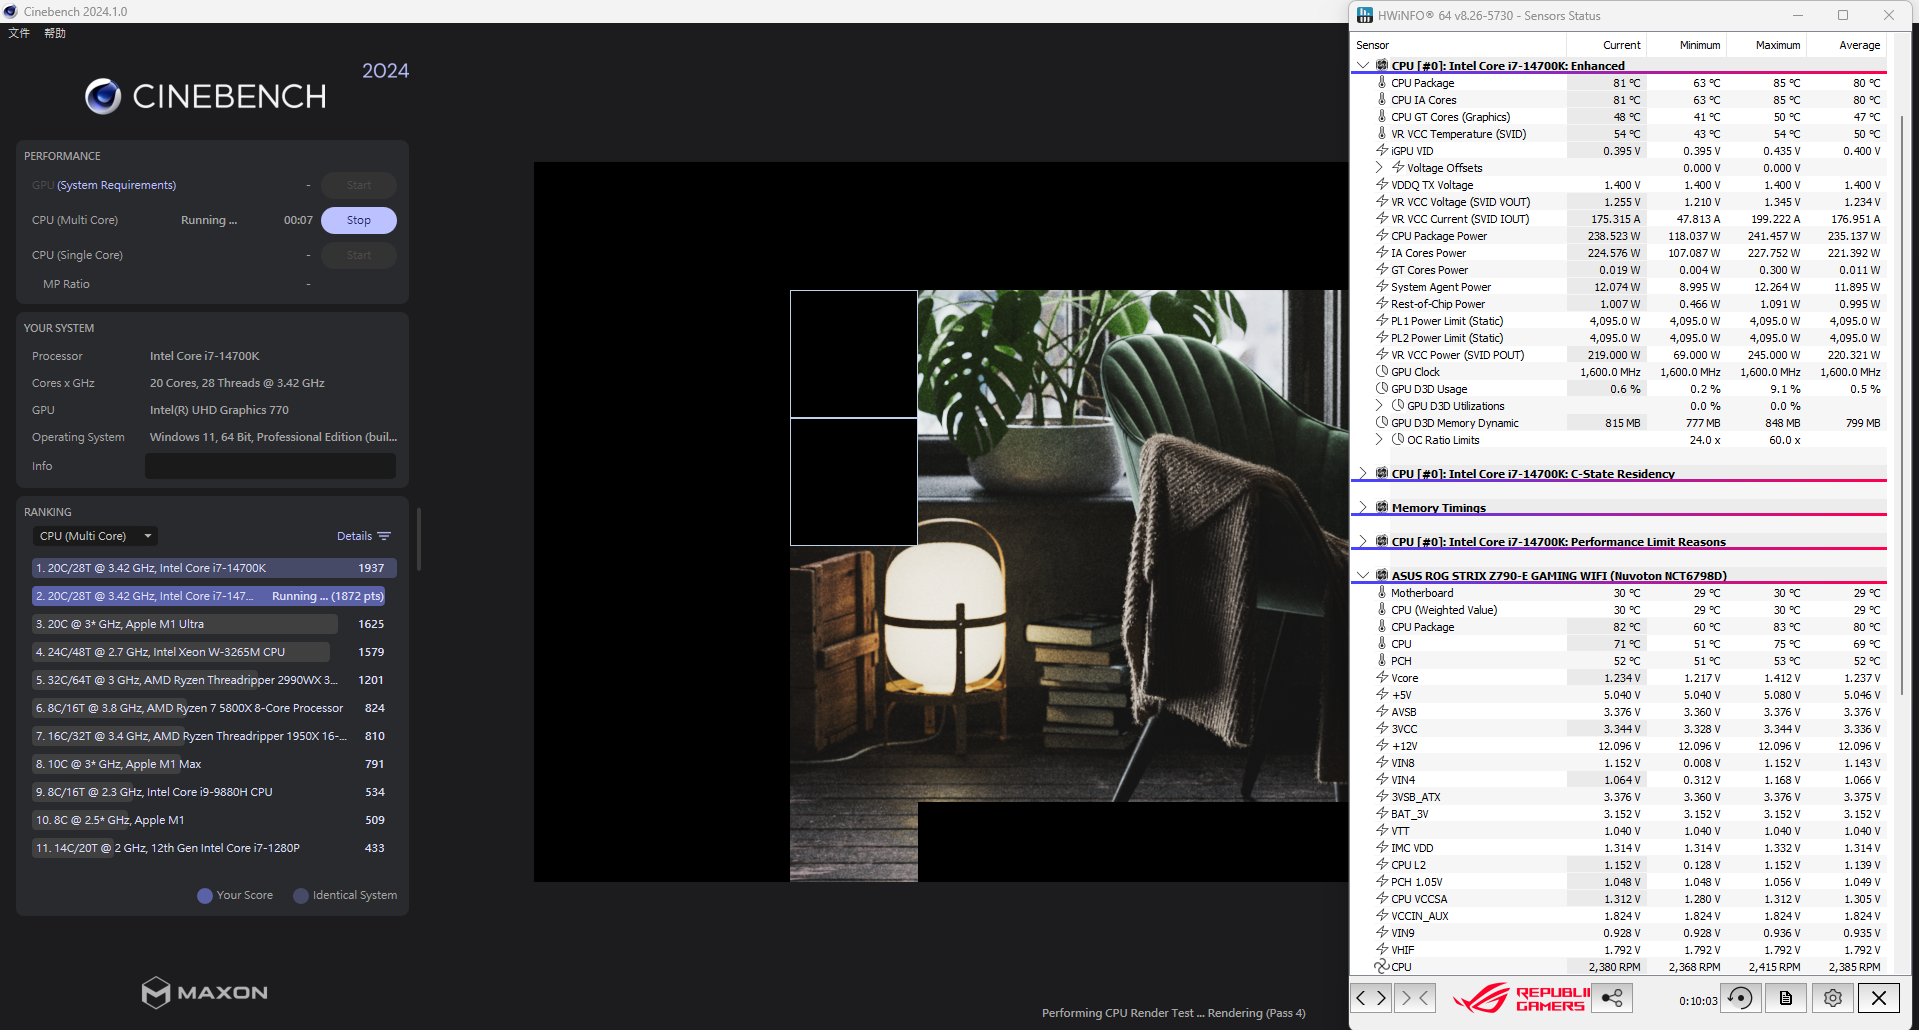Expand the GPU D3D Utilizations subtree
The height and width of the screenshot is (1030, 1919).
[1380, 406]
